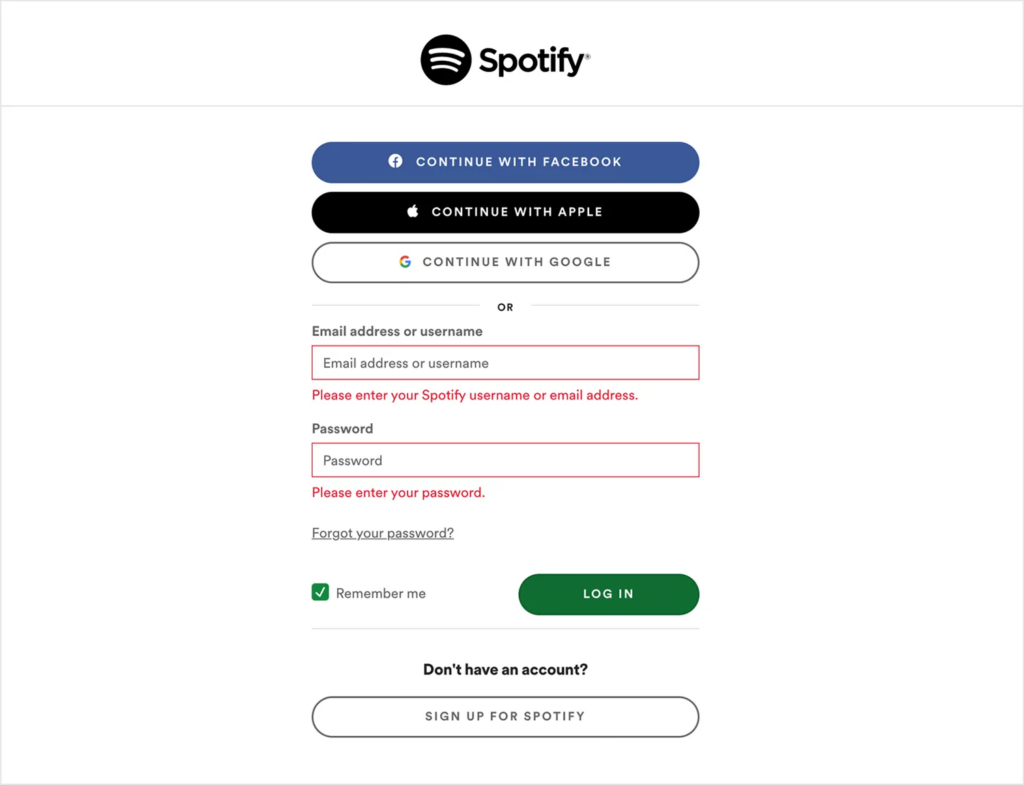The width and height of the screenshot is (1024, 785).
Task: Click the green checkmark next to Remember me
Action: click(319, 592)
